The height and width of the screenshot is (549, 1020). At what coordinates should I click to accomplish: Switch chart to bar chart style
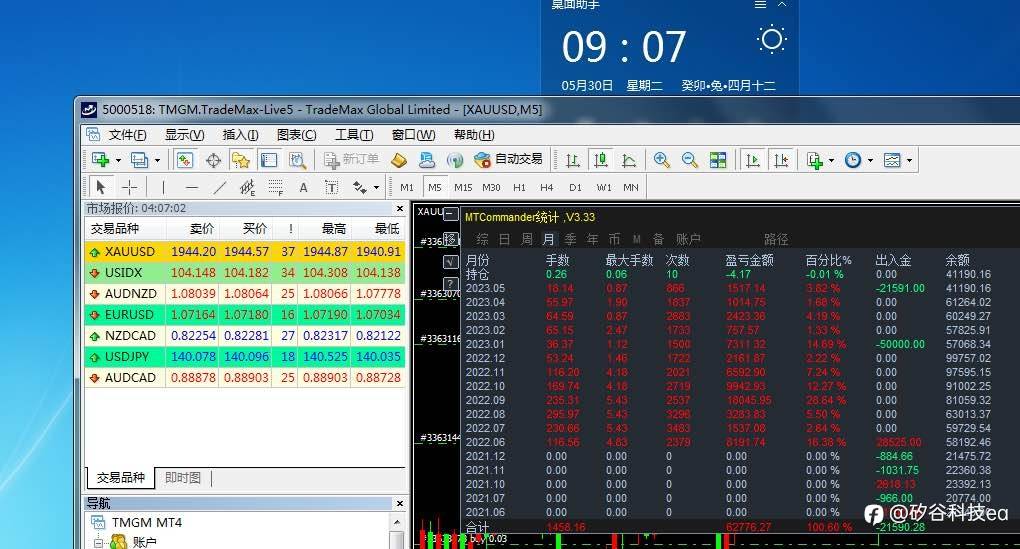coord(572,160)
